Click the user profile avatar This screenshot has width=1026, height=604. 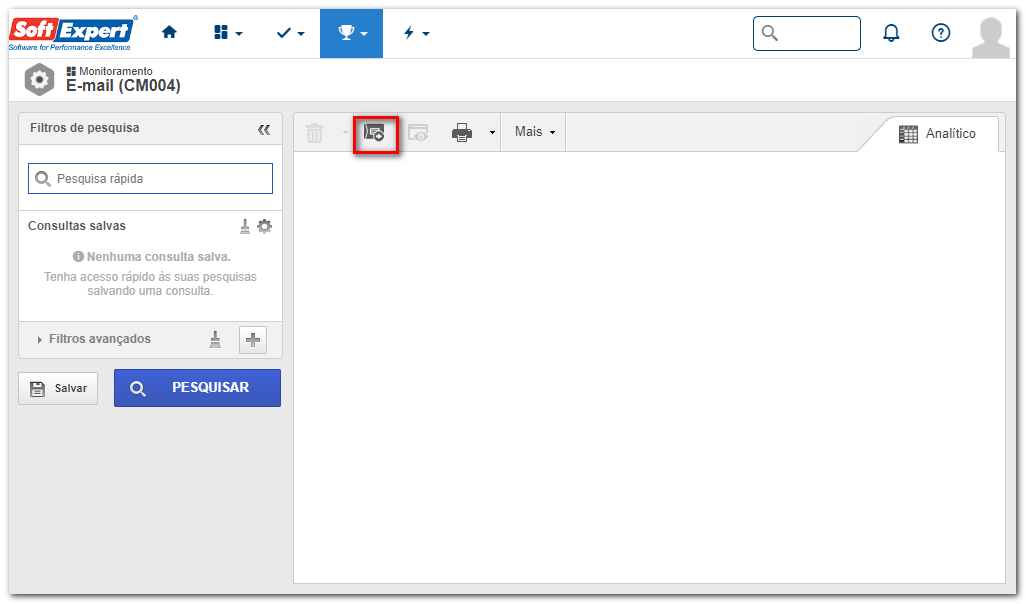click(x=991, y=37)
